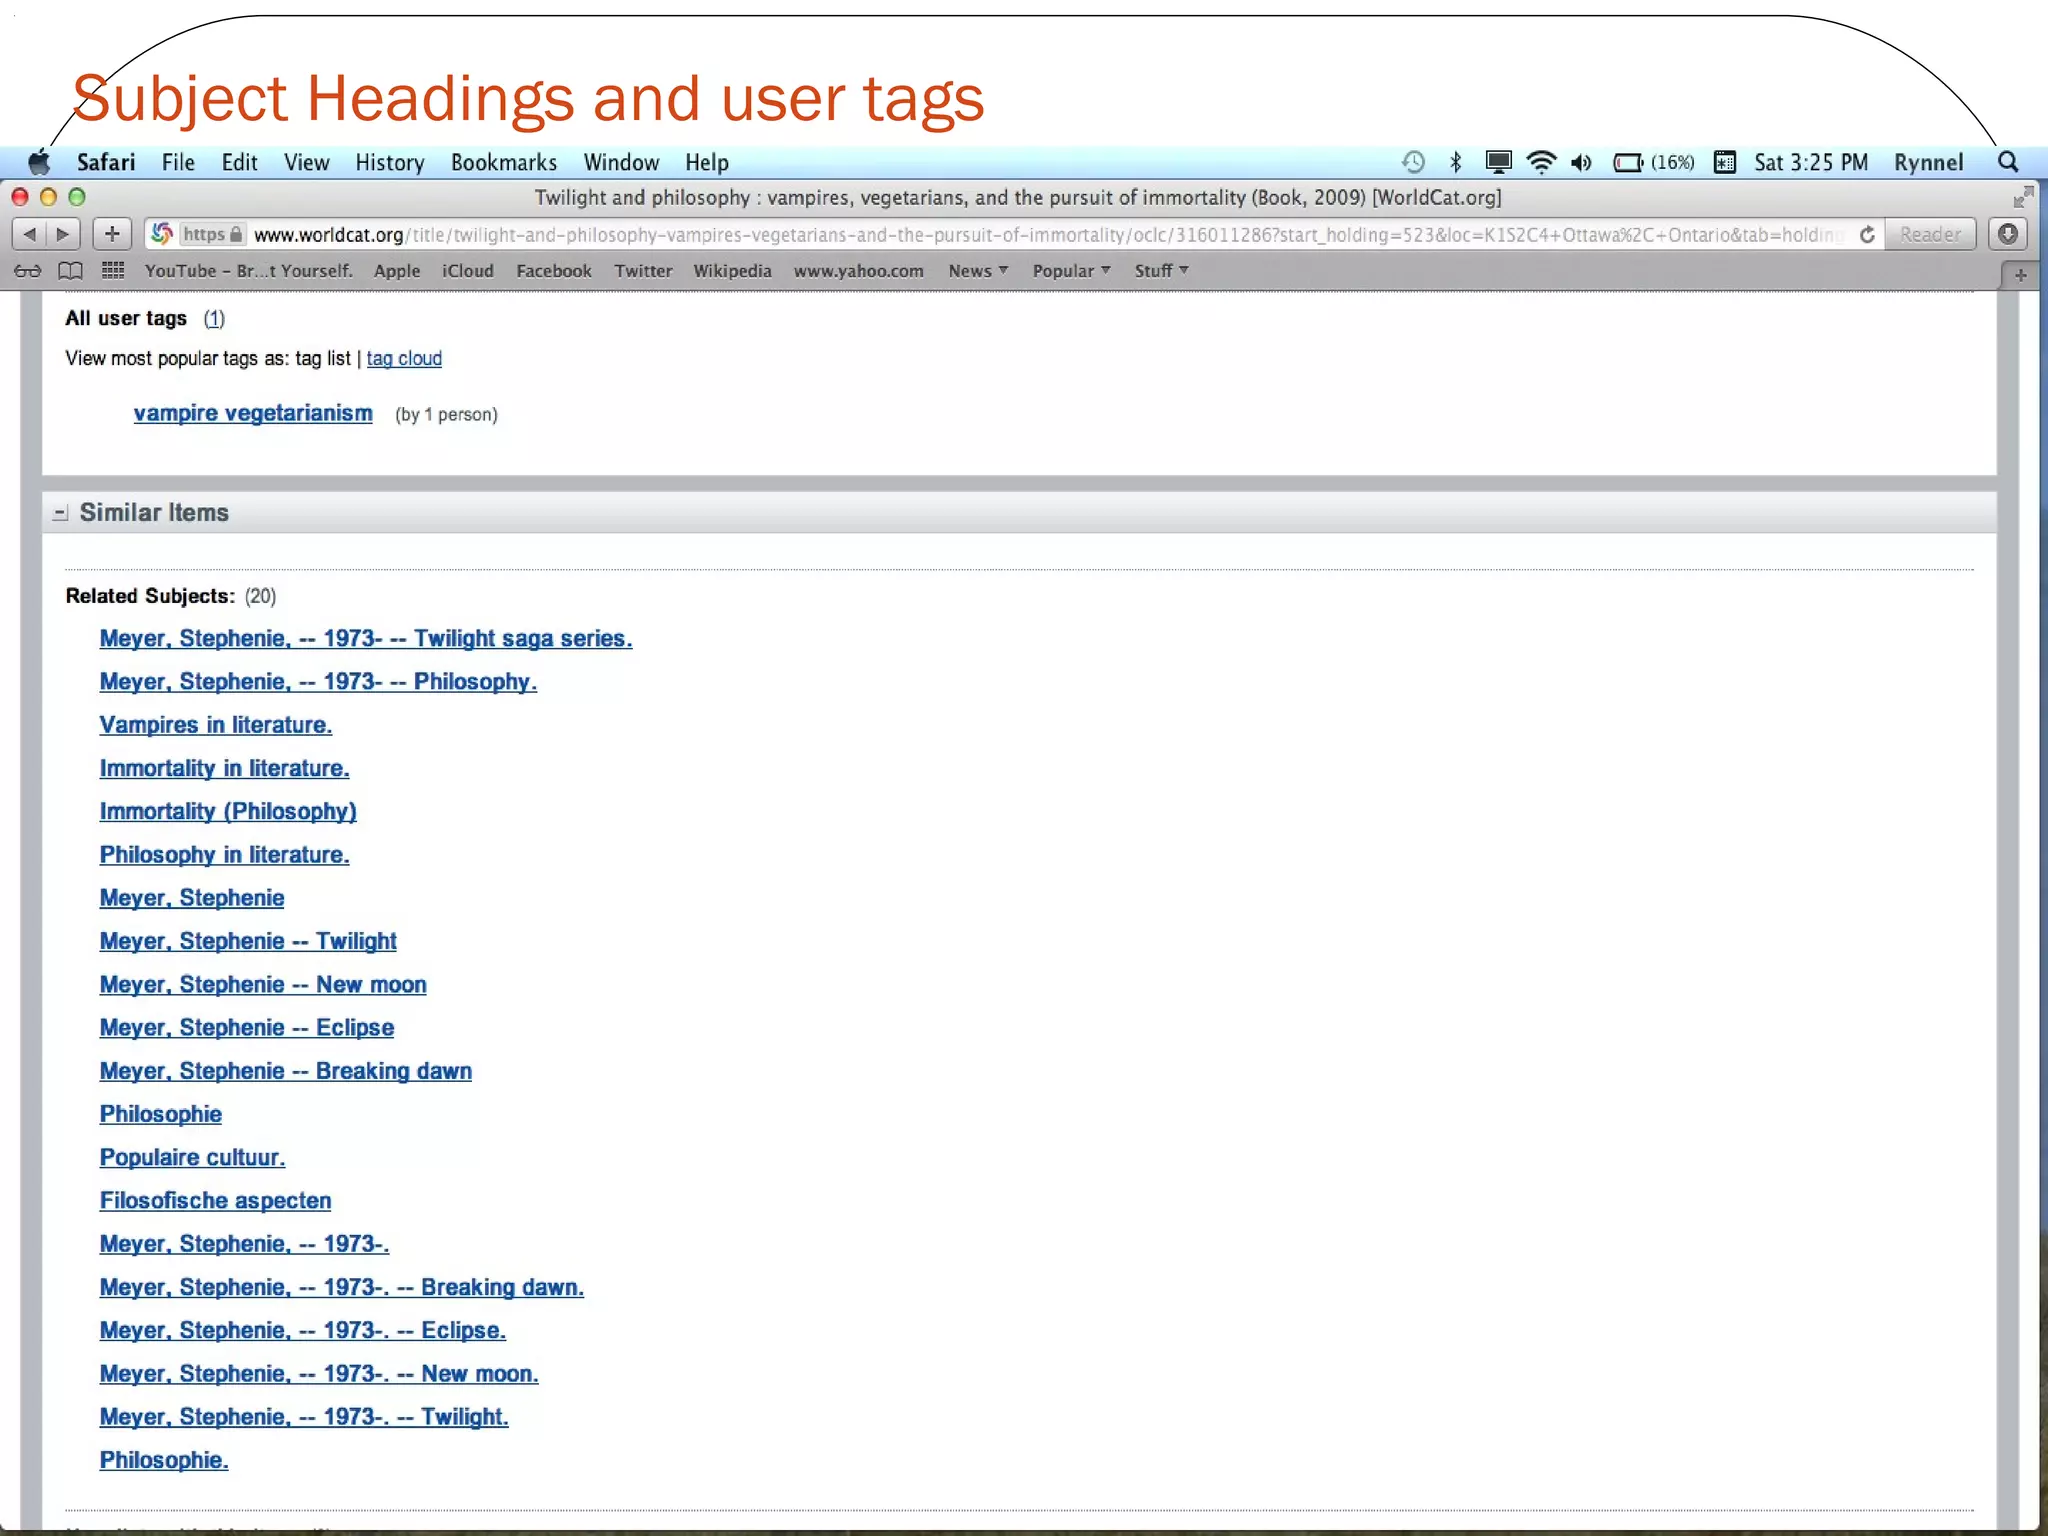Click the Facebook bookmark
The width and height of the screenshot is (2048, 1536).
click(x=554, y=271)
